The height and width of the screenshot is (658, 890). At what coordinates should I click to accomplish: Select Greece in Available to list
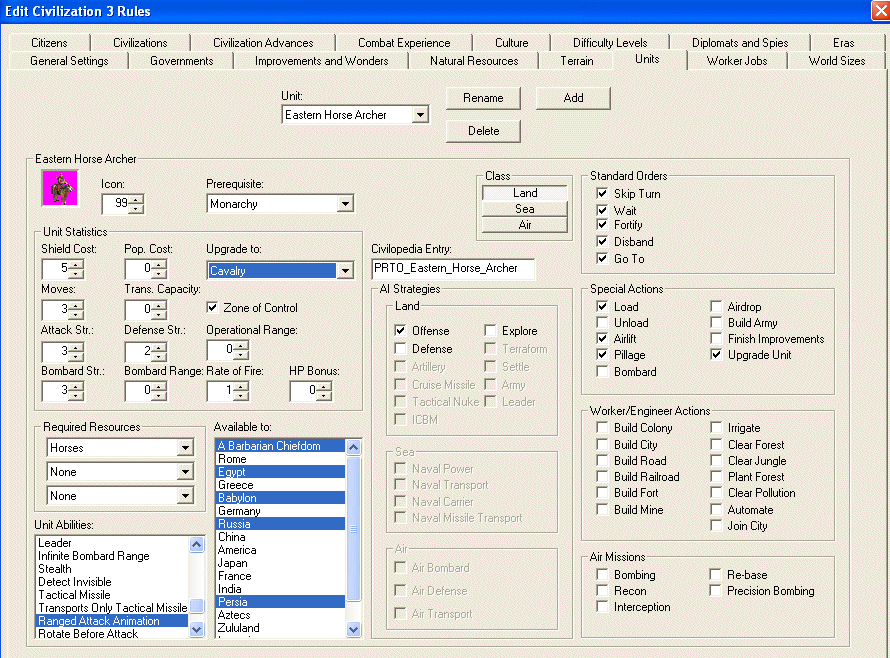pyautogui.click(x=280, y=485)
